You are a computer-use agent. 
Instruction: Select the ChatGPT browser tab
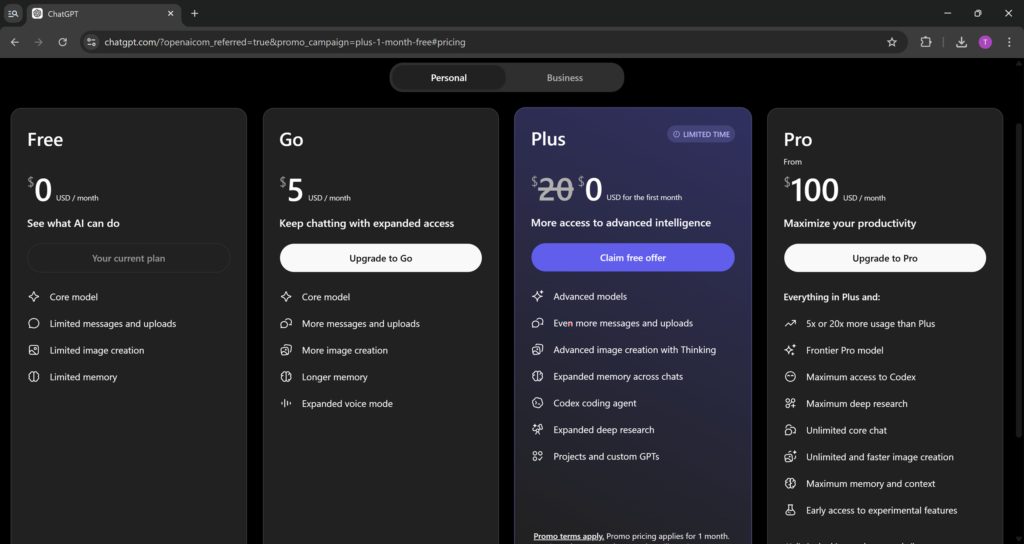click(x=104, y=13)
